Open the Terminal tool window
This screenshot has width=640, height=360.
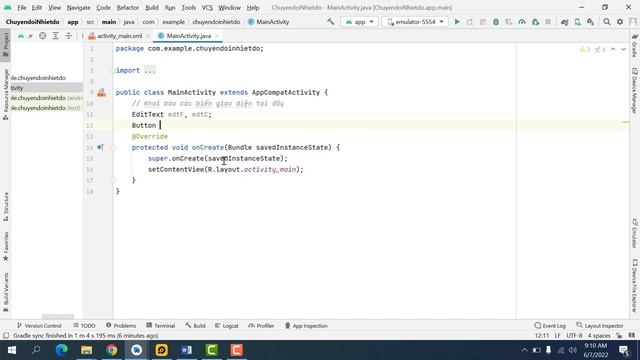160,326
